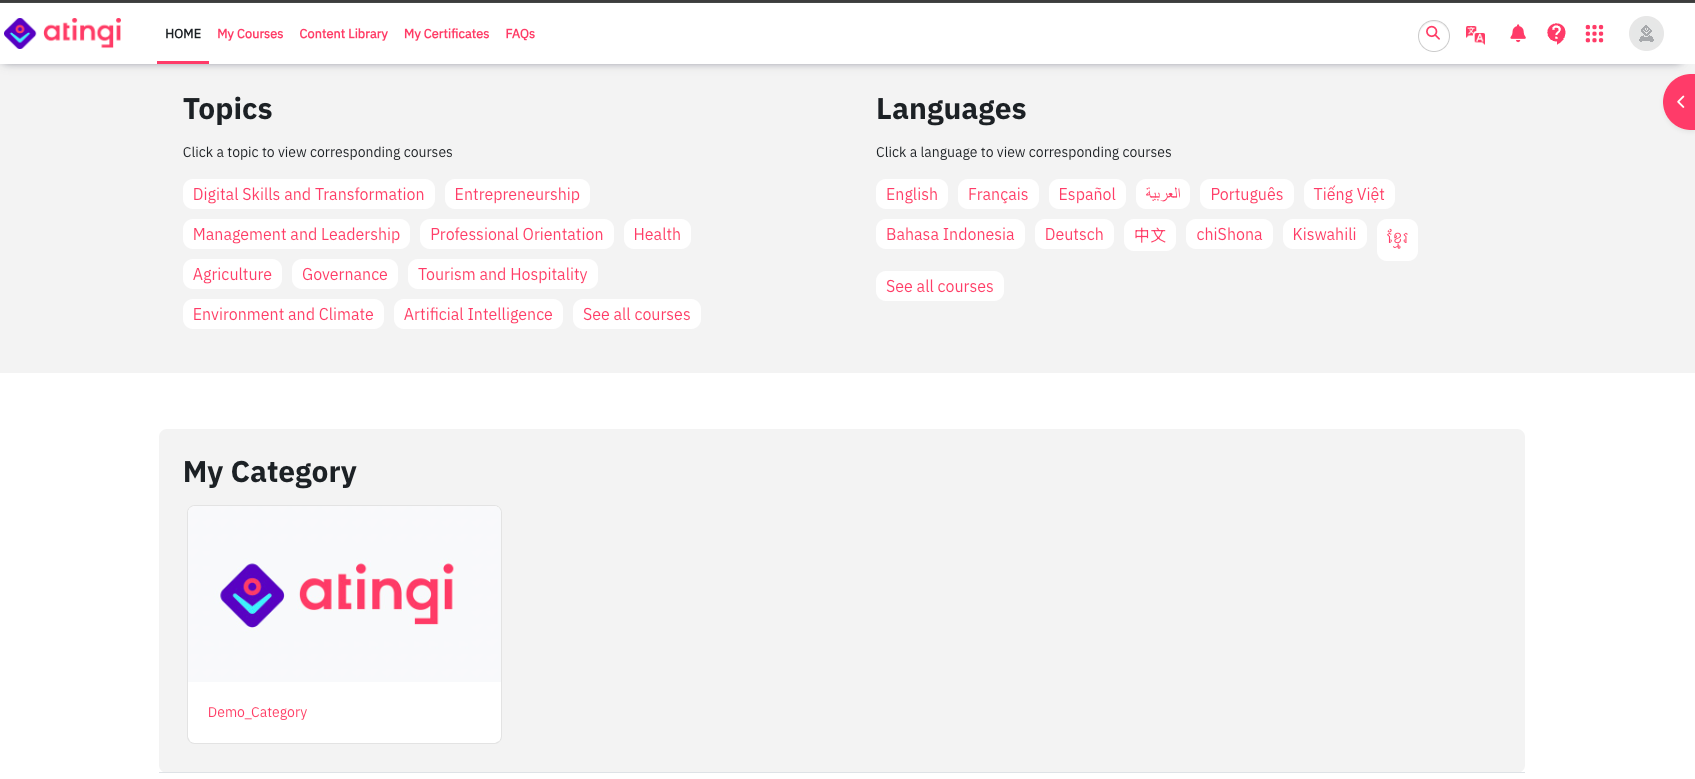Select Professional Orientation topic
Viewport: 1695px width, 779px height.
pos(517,234)
